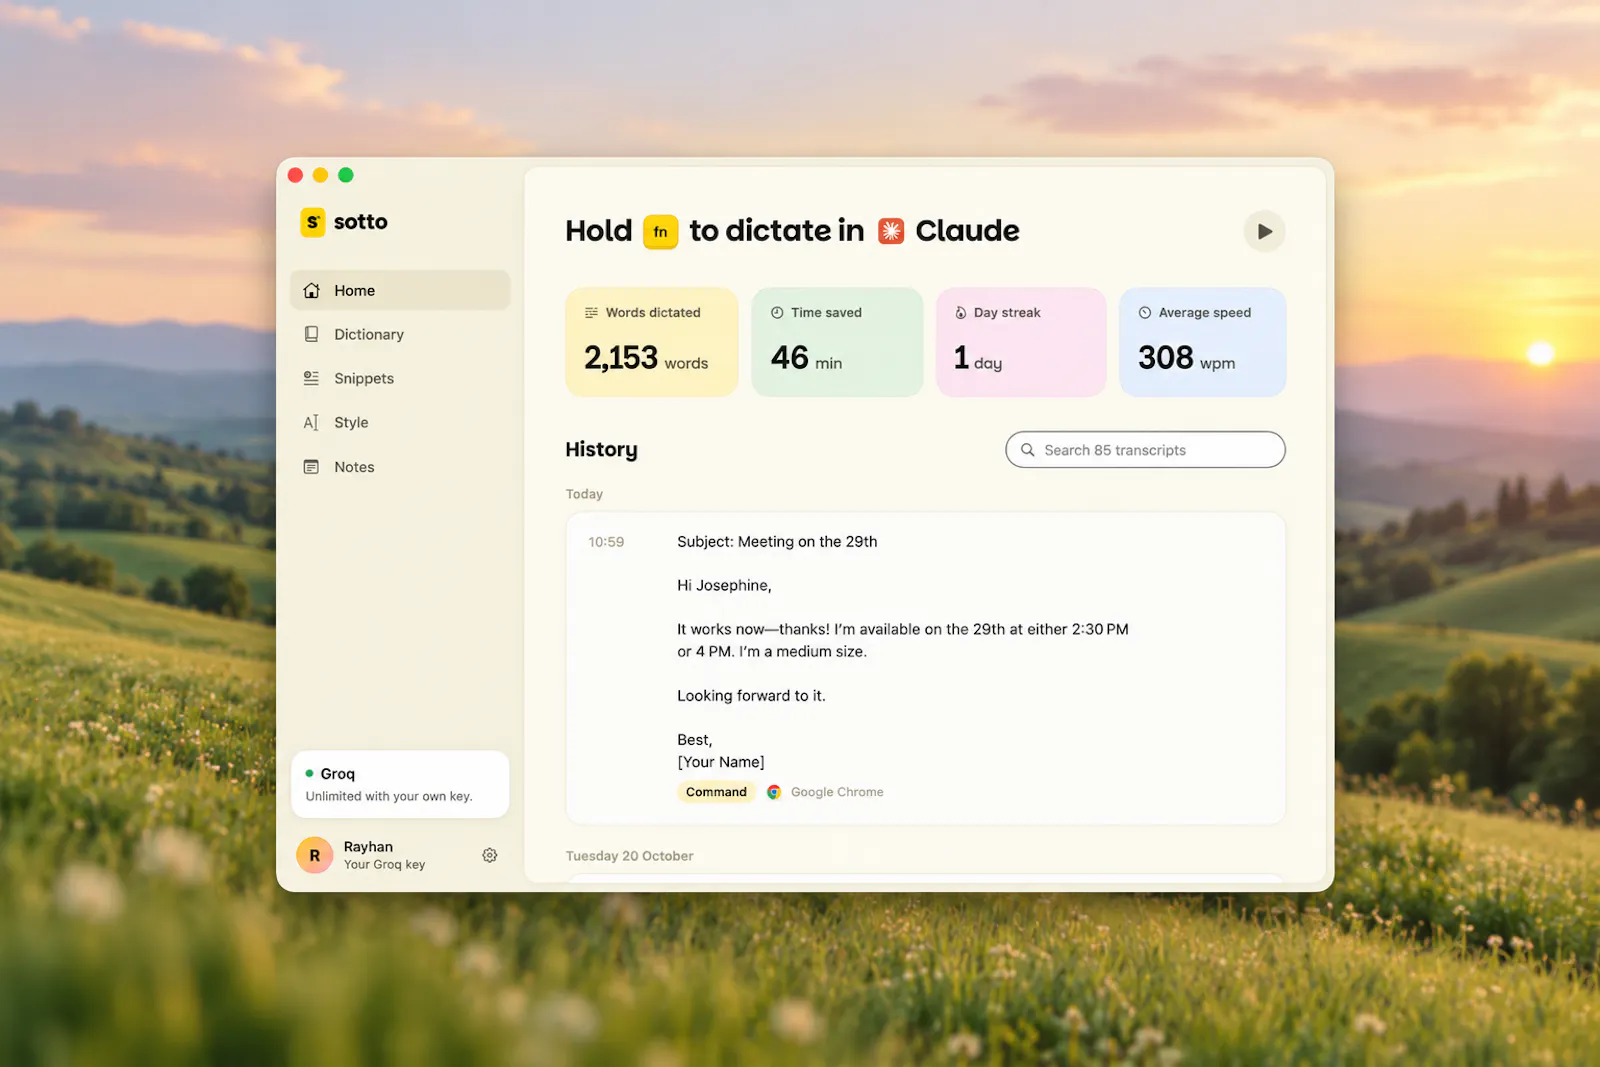The image size is (1600, 1067).
Task: Click the Groq provider status card
Action: click(x=400, y=784)
